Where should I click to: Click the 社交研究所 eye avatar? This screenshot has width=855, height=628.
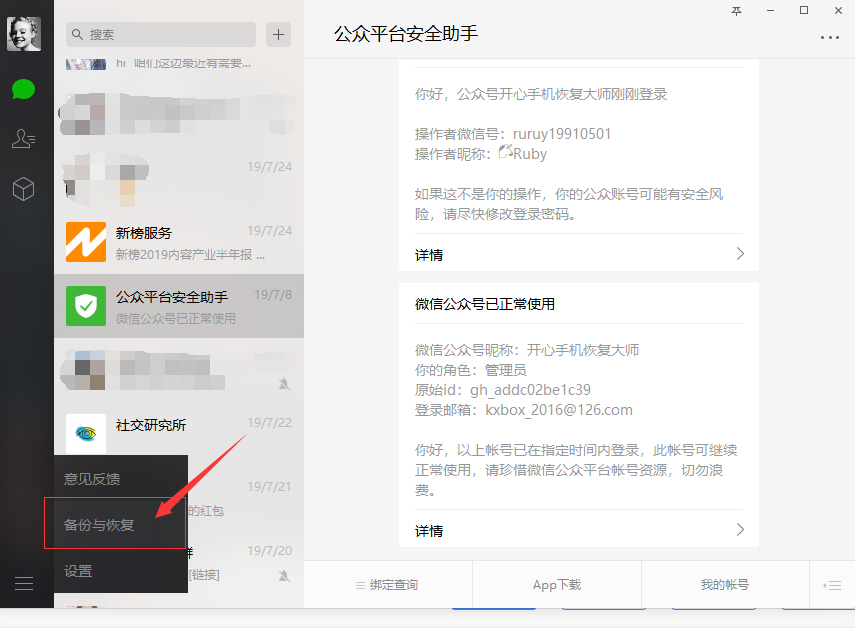pyautogui.click(x=86, y=433)
